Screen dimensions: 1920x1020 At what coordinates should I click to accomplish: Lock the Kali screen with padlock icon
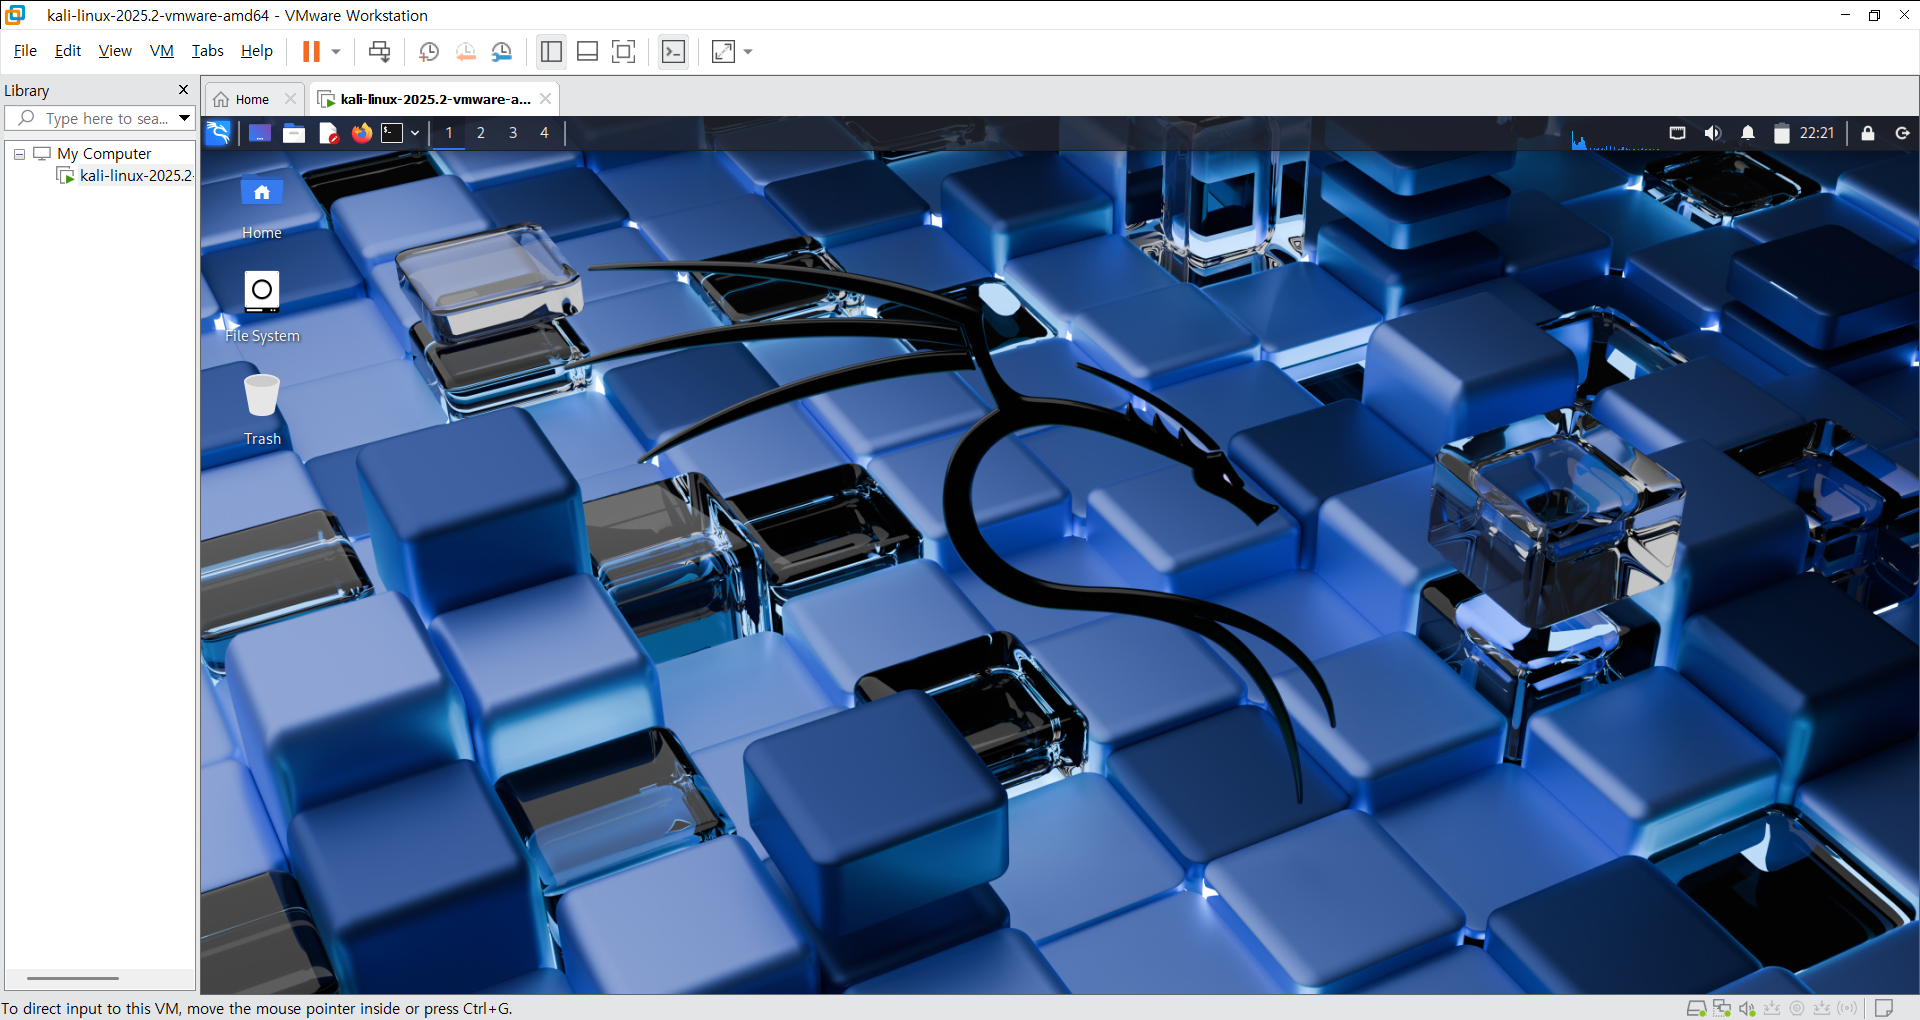(1867, 133)
